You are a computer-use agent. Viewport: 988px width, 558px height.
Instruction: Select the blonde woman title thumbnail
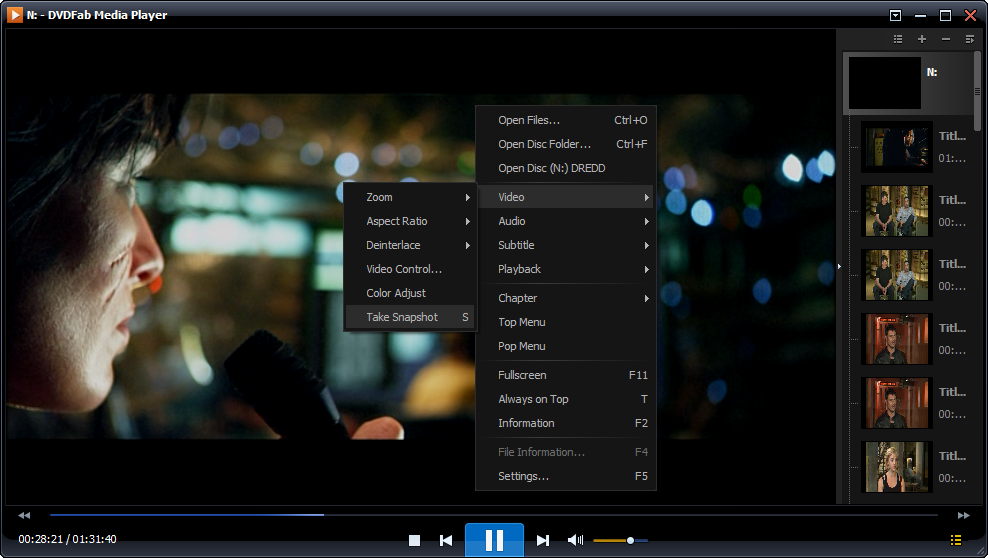pos(896,467)
